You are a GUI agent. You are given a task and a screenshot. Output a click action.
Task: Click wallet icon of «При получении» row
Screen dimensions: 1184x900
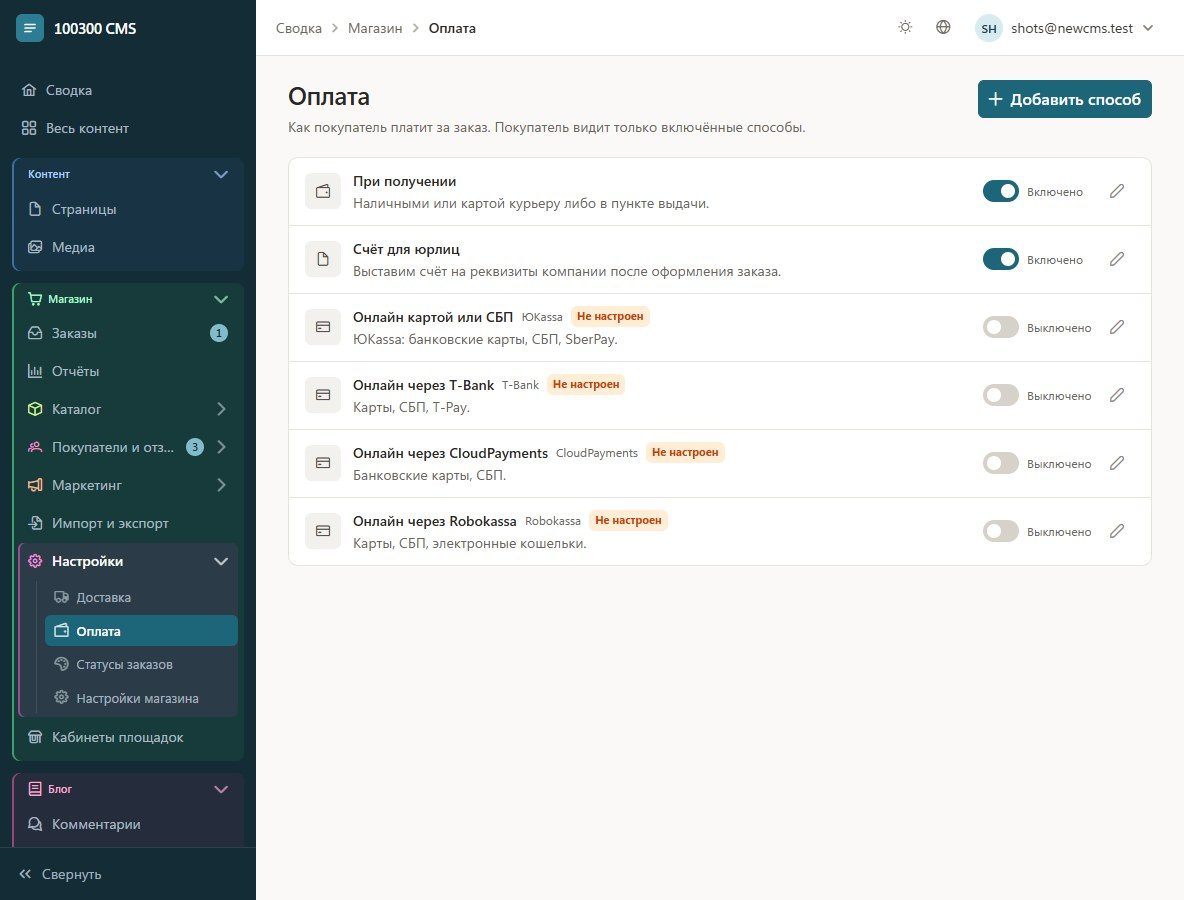pos(323,191)
